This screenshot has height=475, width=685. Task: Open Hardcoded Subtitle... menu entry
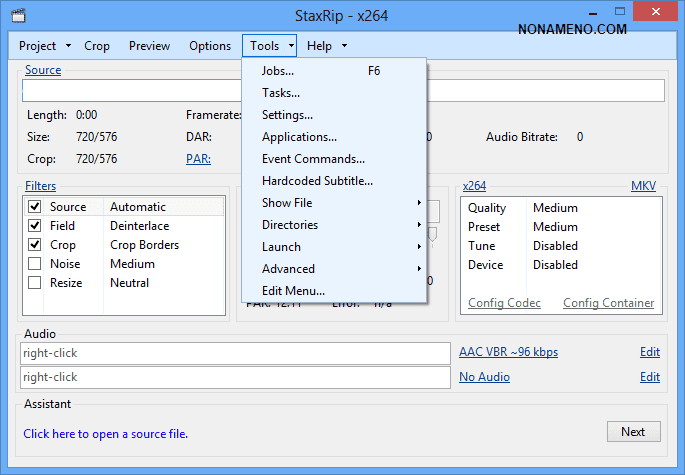point(317,181)
